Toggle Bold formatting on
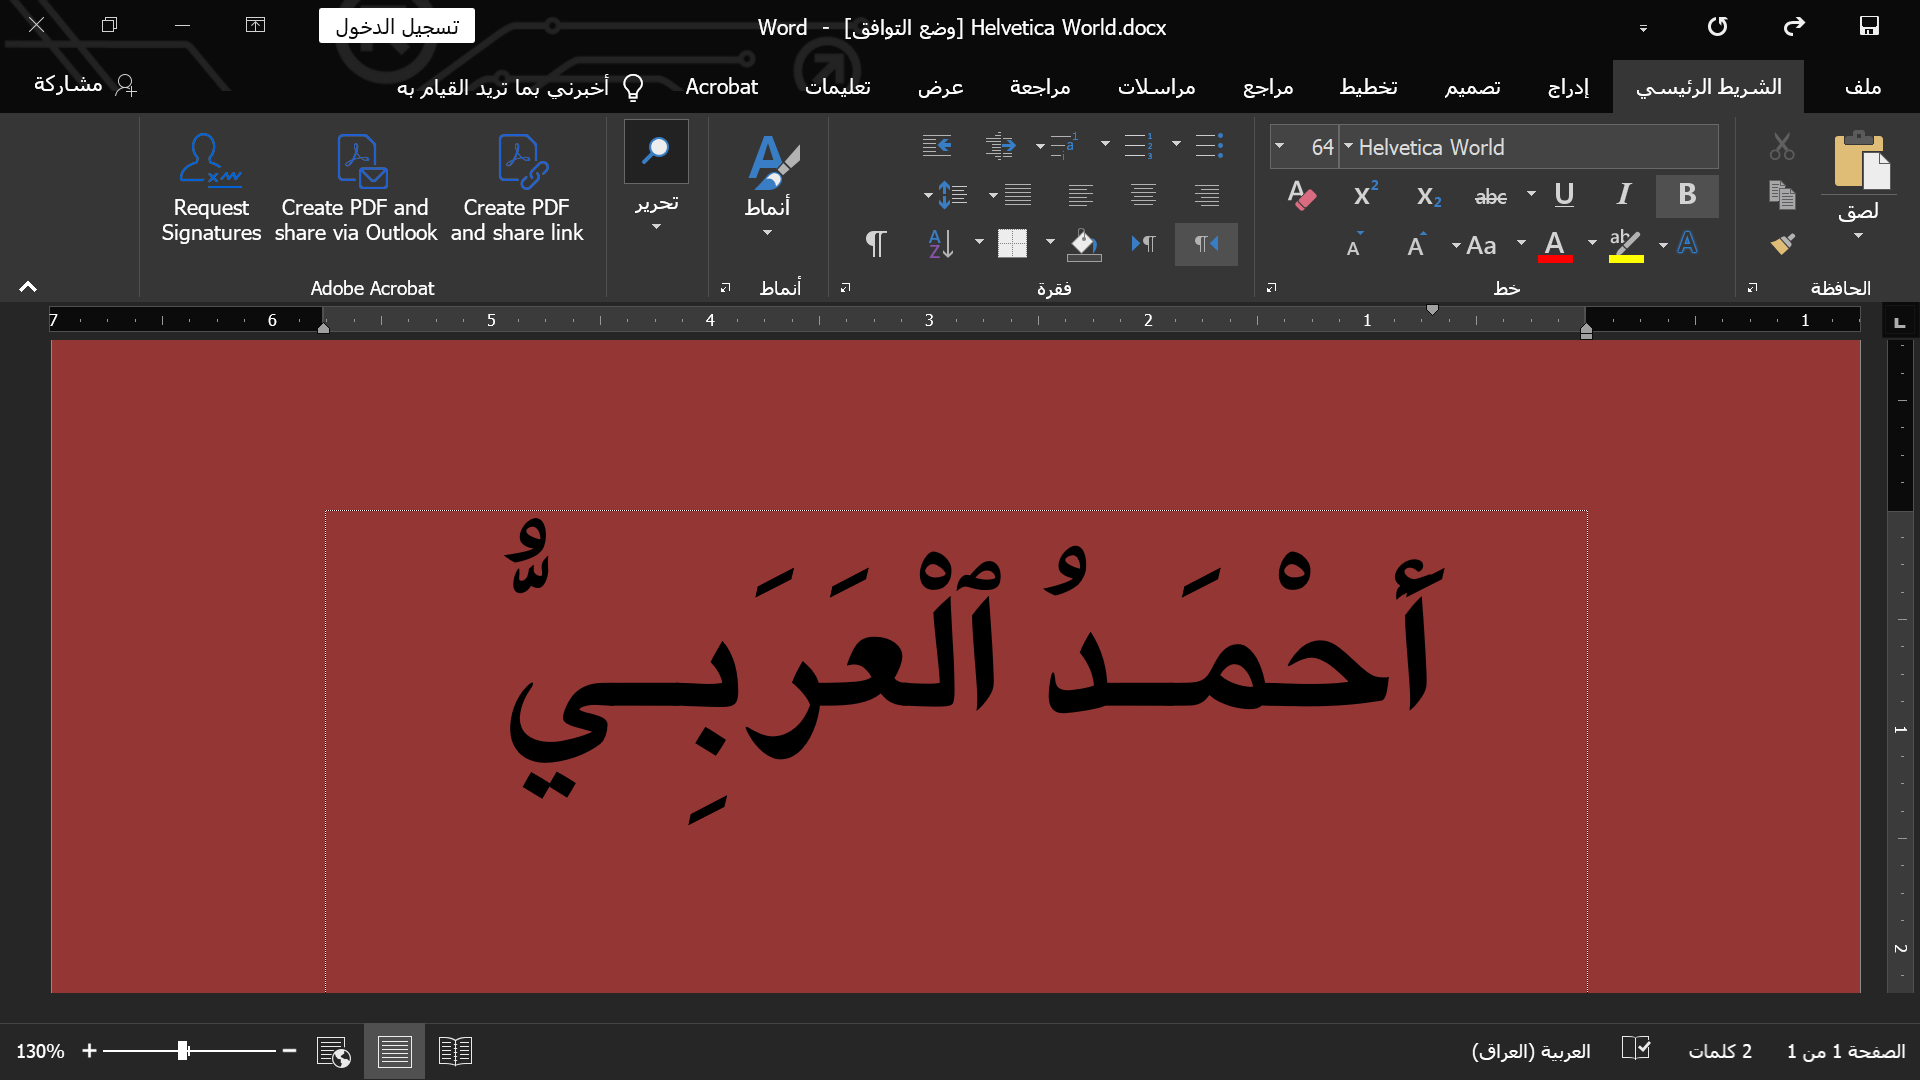Image resolution: width=1920 pixels, height=1080 pixels. click(1687, 195)
